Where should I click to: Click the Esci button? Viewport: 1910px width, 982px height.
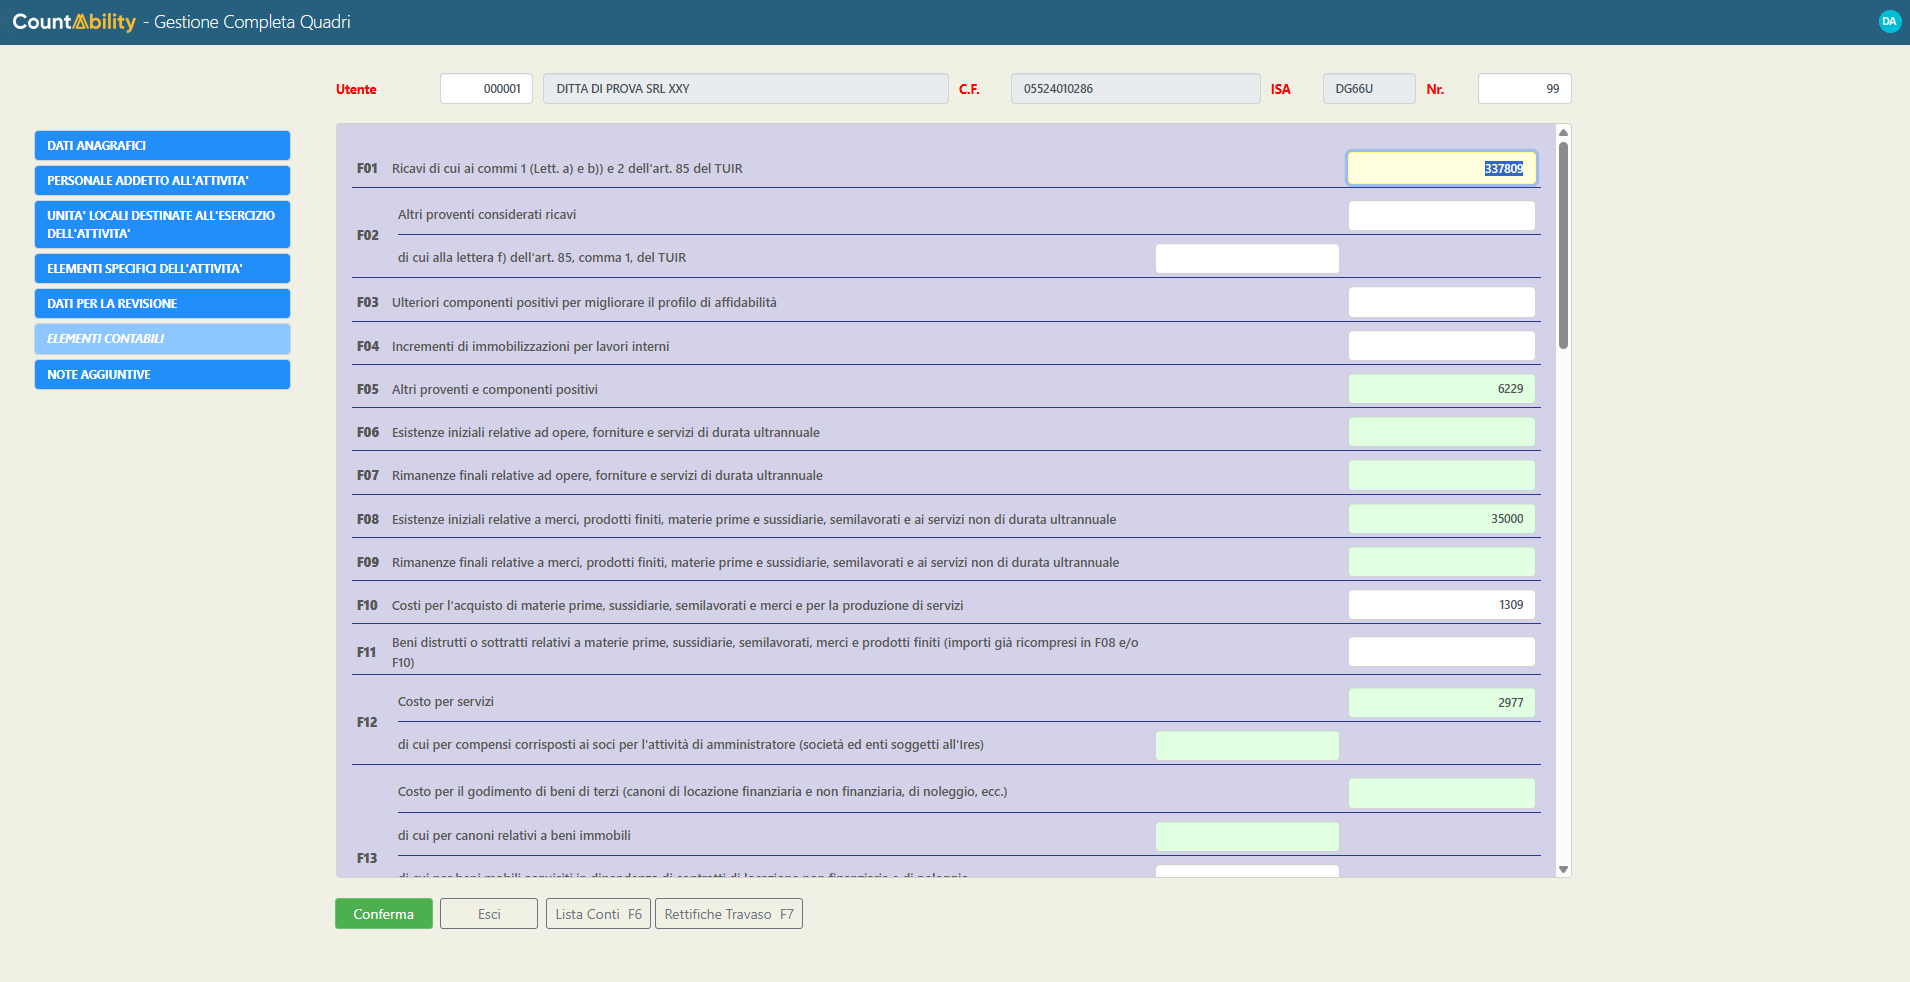[x=488, y=914]
